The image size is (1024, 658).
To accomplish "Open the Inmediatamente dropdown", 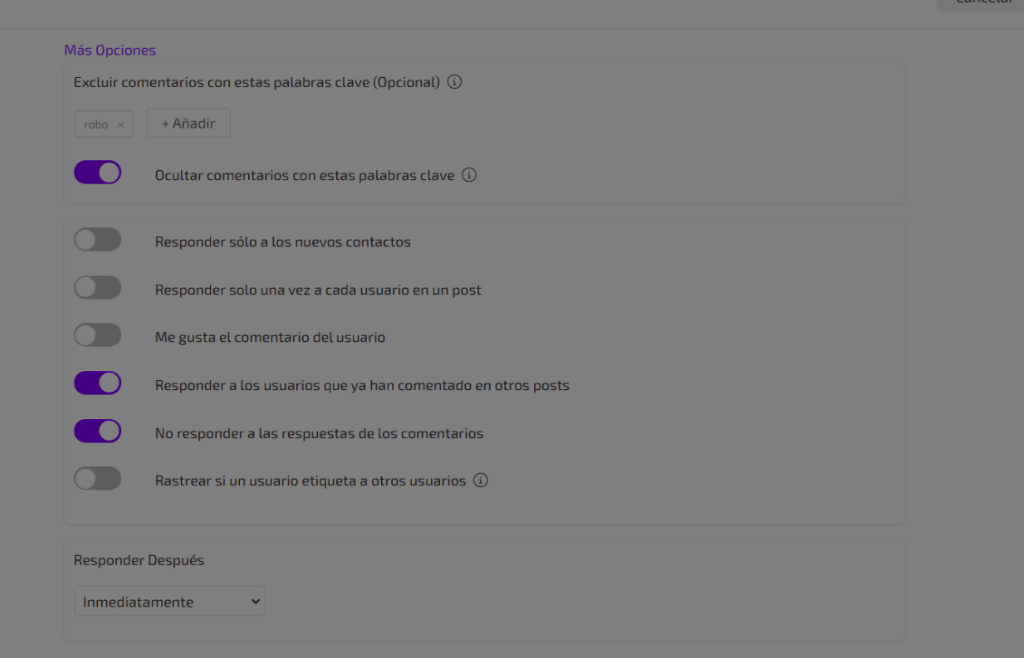I will 169,602.
